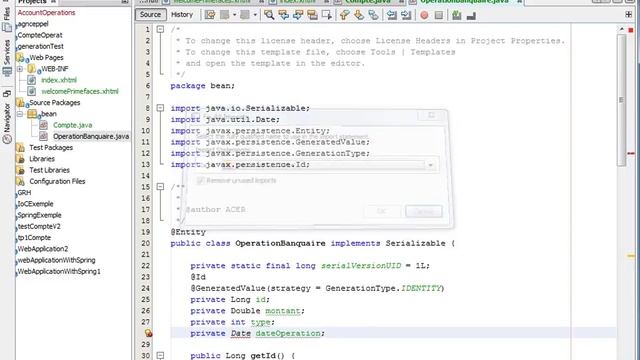Screen dimensions: 640x360
Task: Click error lightbulb glyph on line 28
Action: 148,333
